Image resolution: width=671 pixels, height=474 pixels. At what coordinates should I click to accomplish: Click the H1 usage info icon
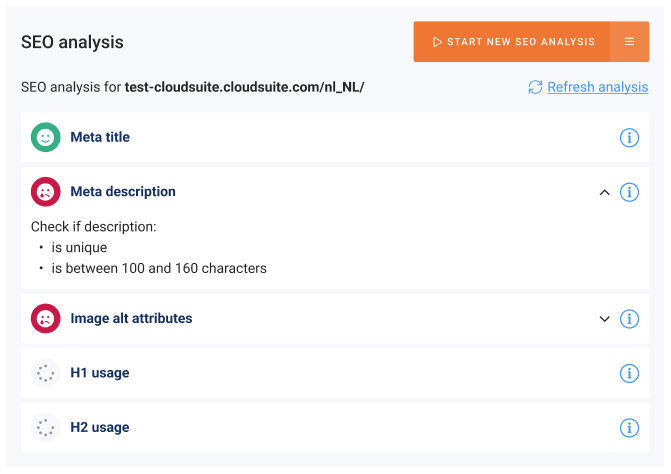[x=629, y=373]
